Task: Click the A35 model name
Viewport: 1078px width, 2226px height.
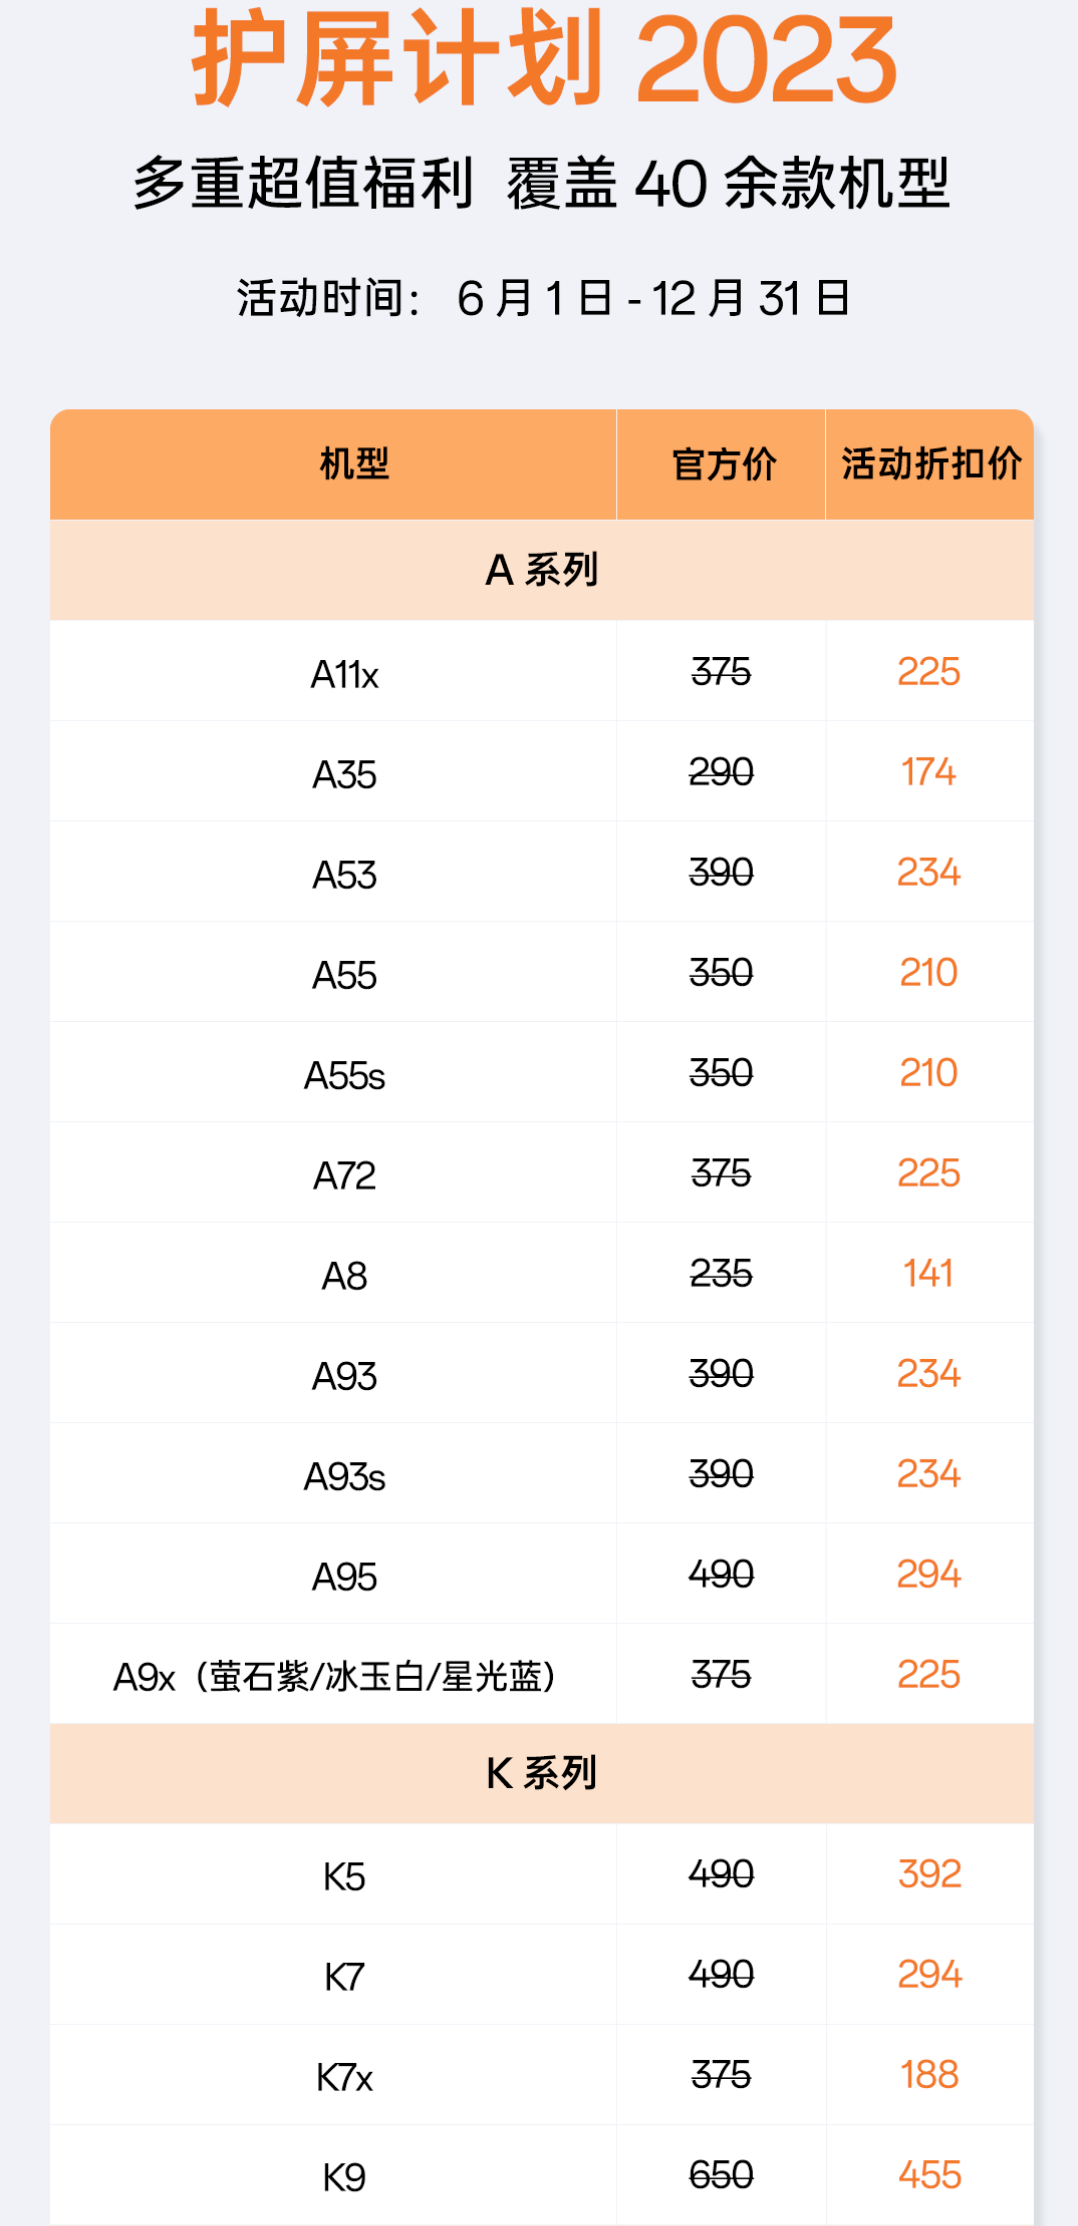Action: coord(344,775)
